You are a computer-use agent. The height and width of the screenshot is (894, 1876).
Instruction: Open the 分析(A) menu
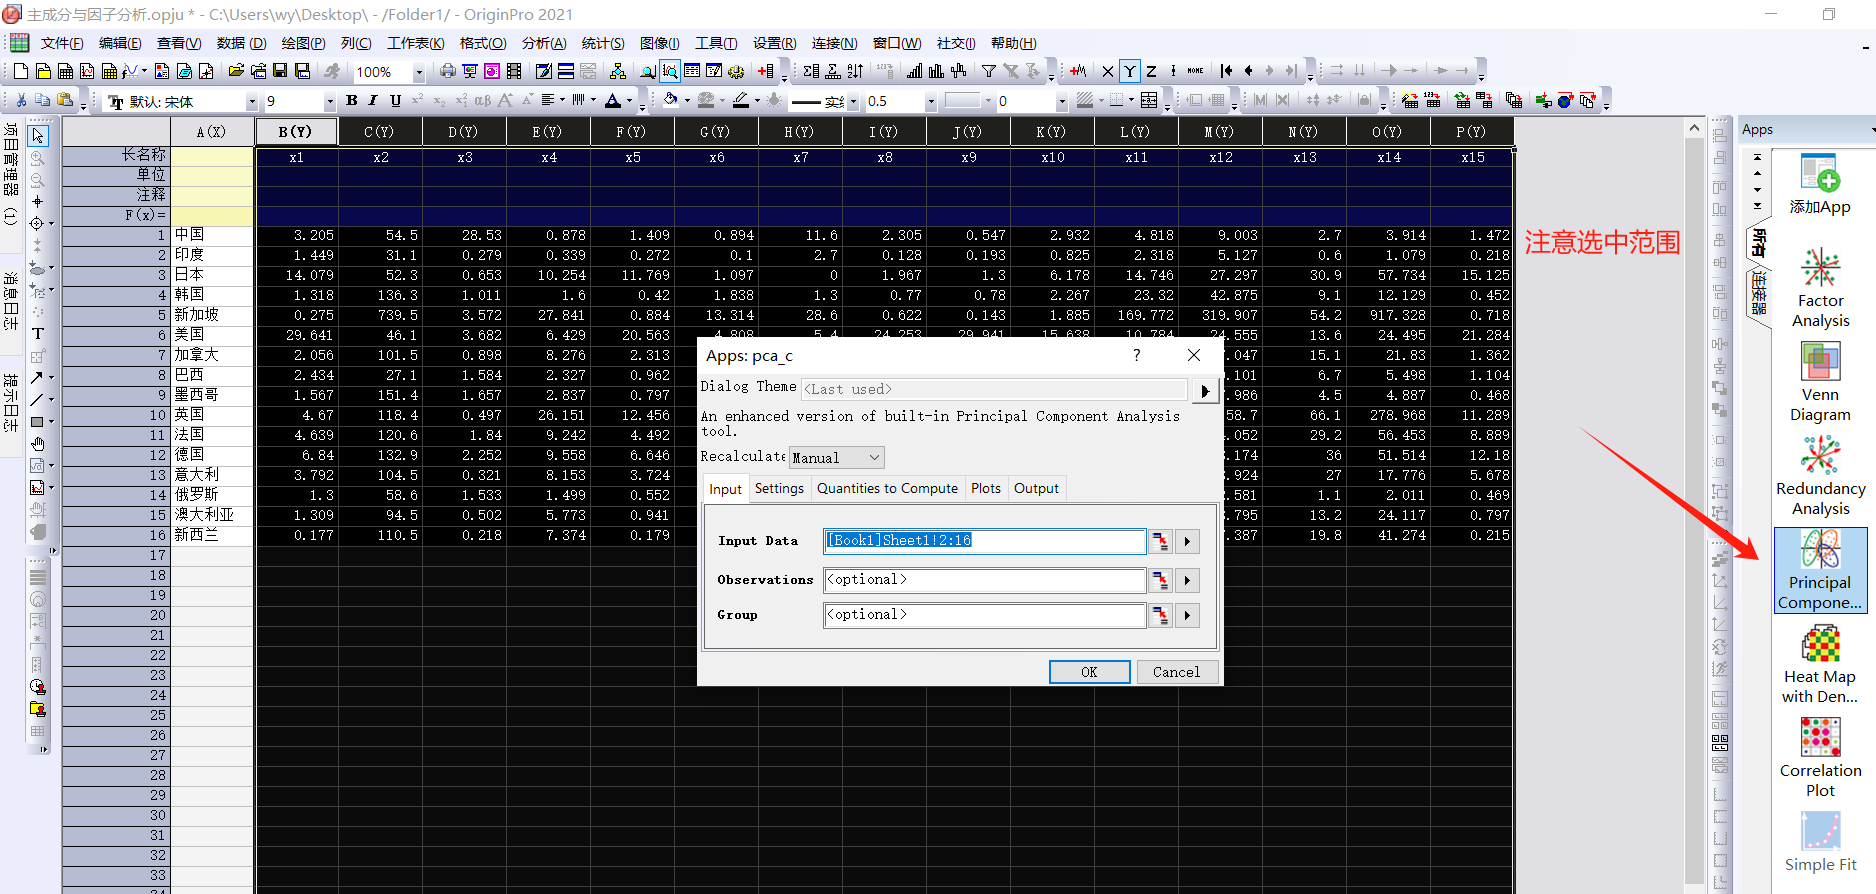click(x=543, y=43)
